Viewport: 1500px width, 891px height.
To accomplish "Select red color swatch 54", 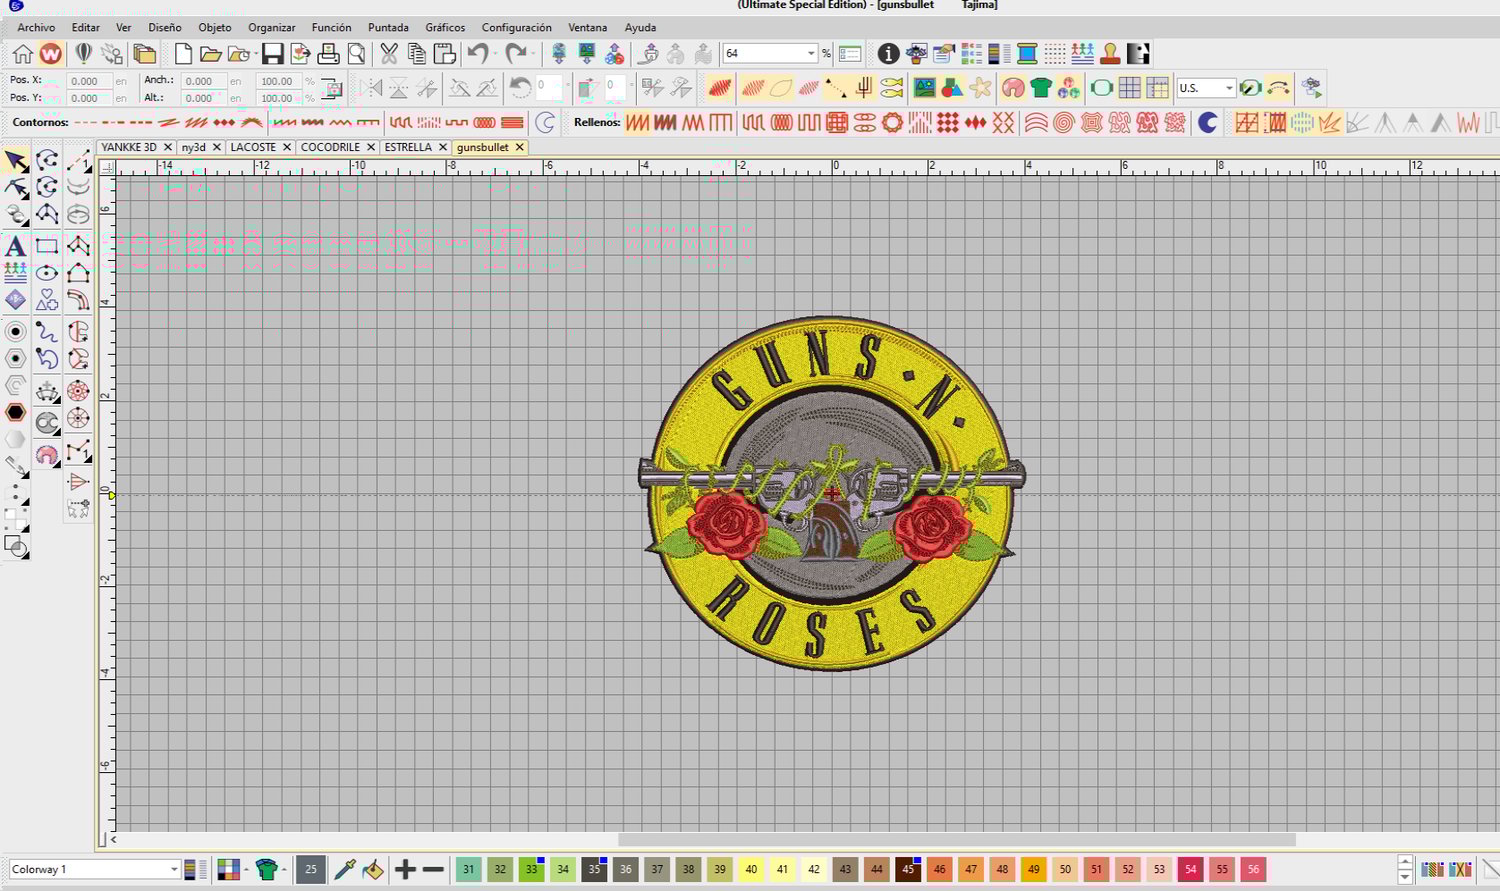I will pyautogui.click(x=1190, y=869).
